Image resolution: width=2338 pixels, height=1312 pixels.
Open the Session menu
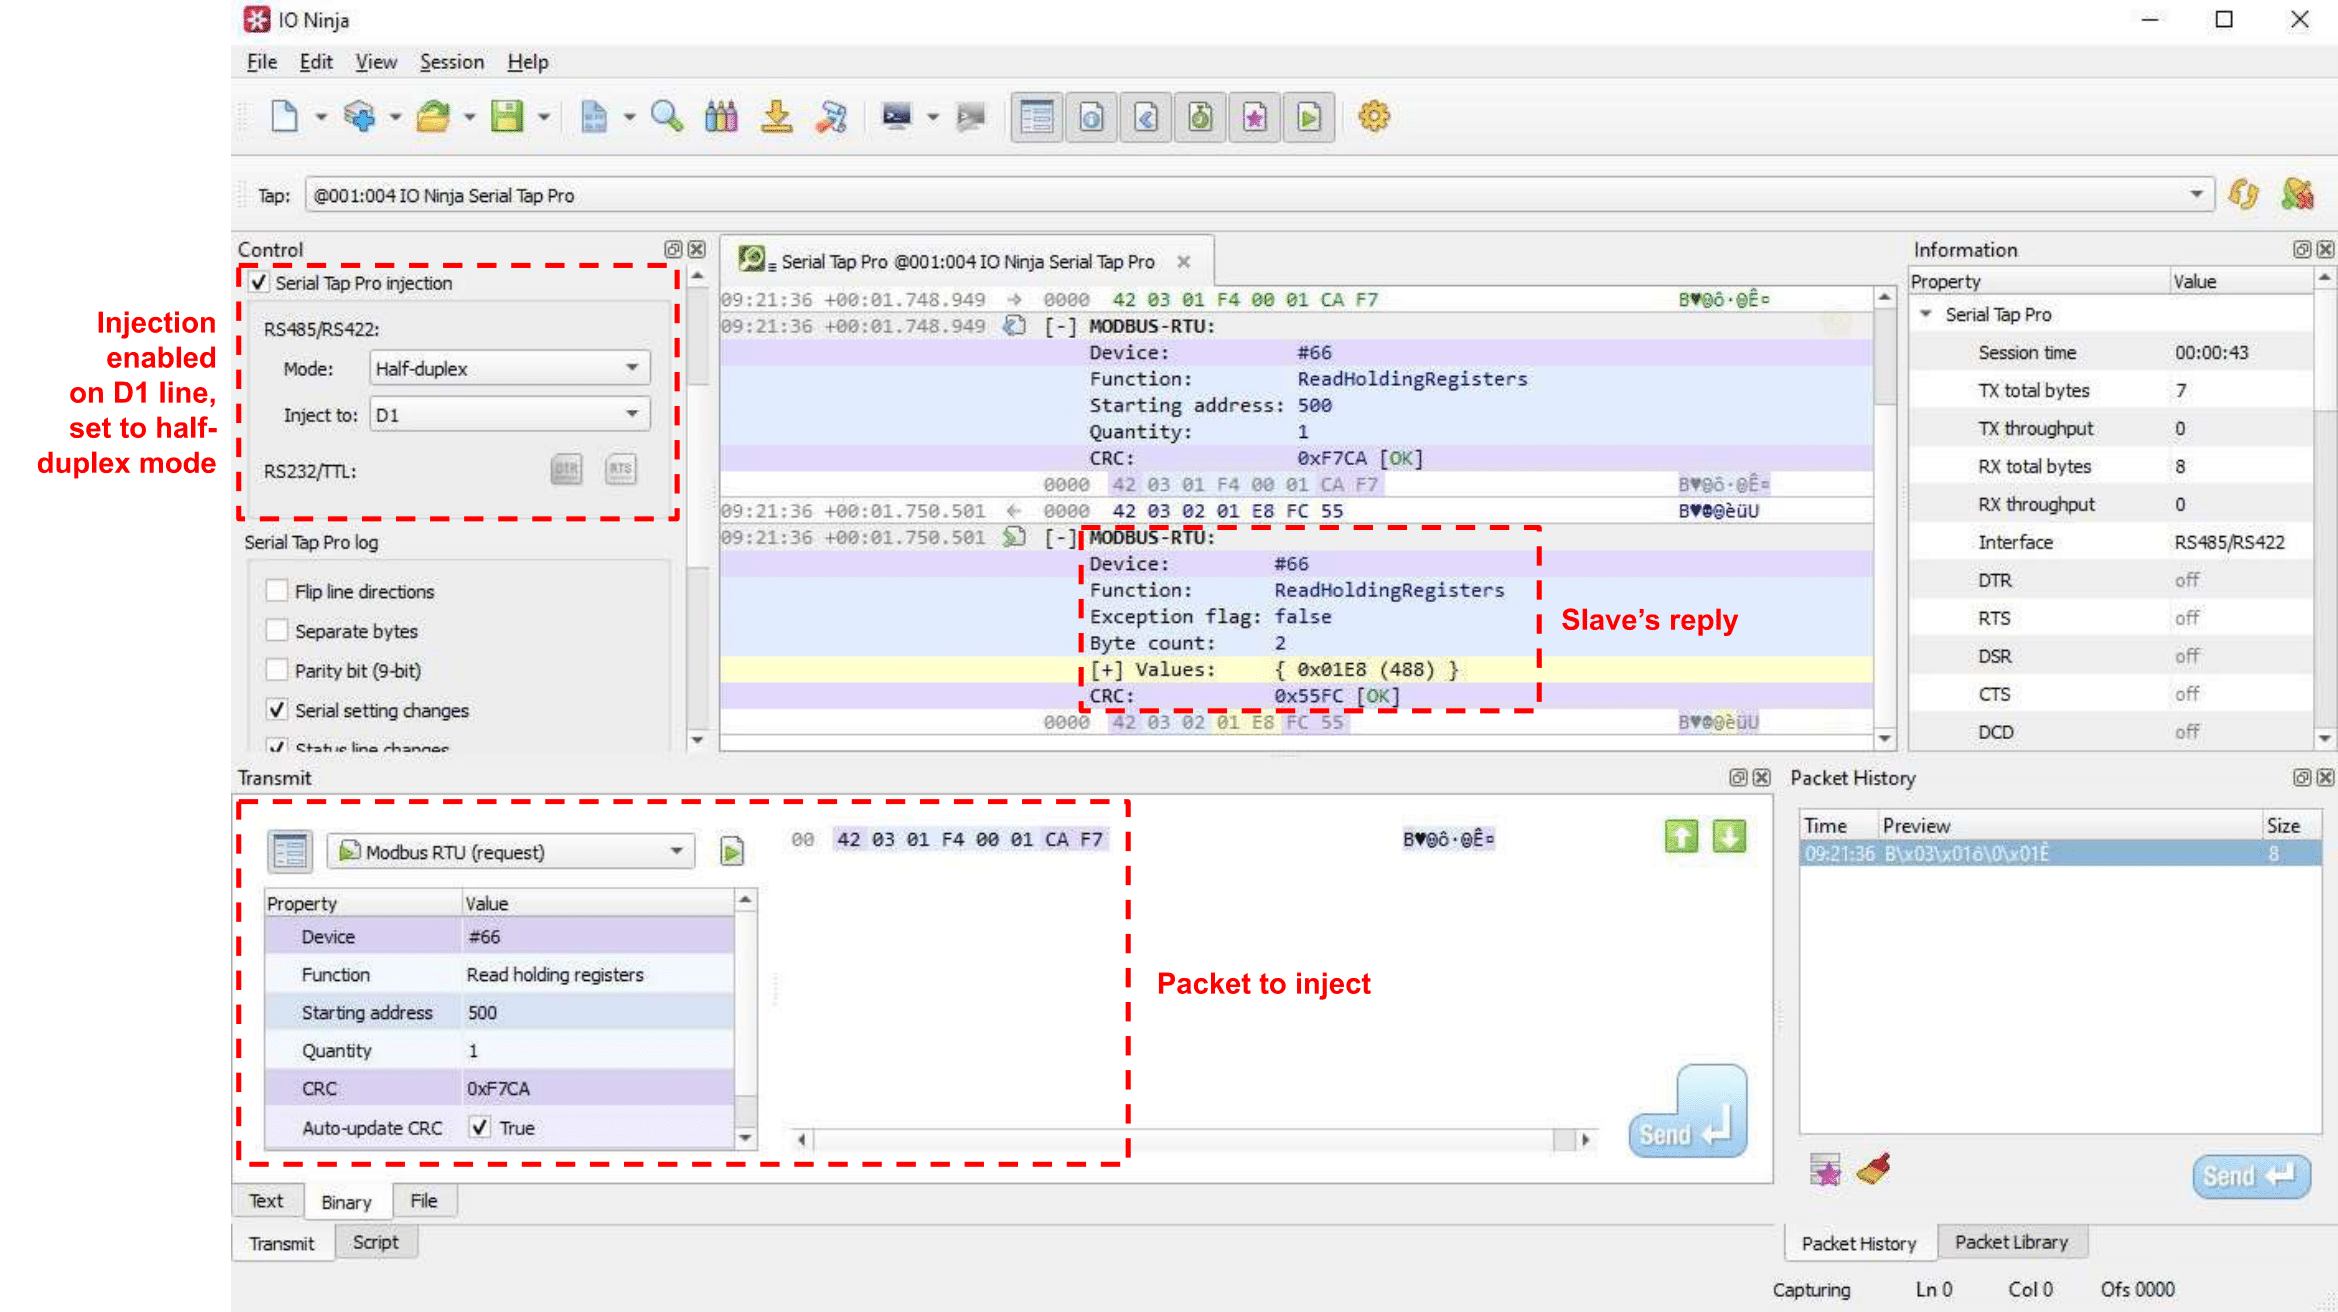452,62
